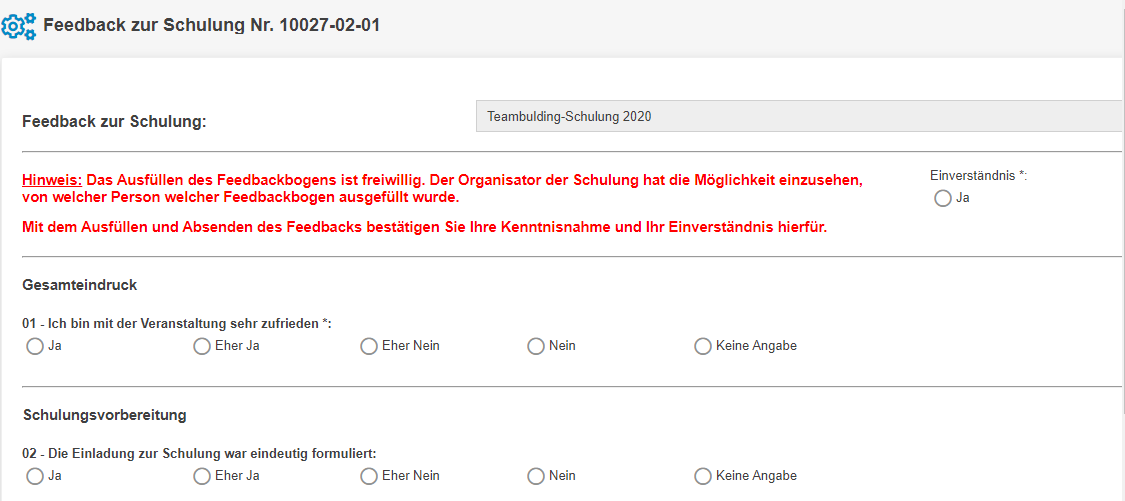Click the Teambulding-Schulung 2020 field

tap(799, 117)
